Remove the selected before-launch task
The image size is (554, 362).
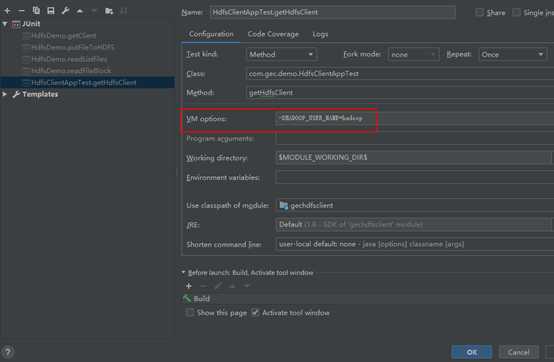pyautogui.click(x=204, y=286)
